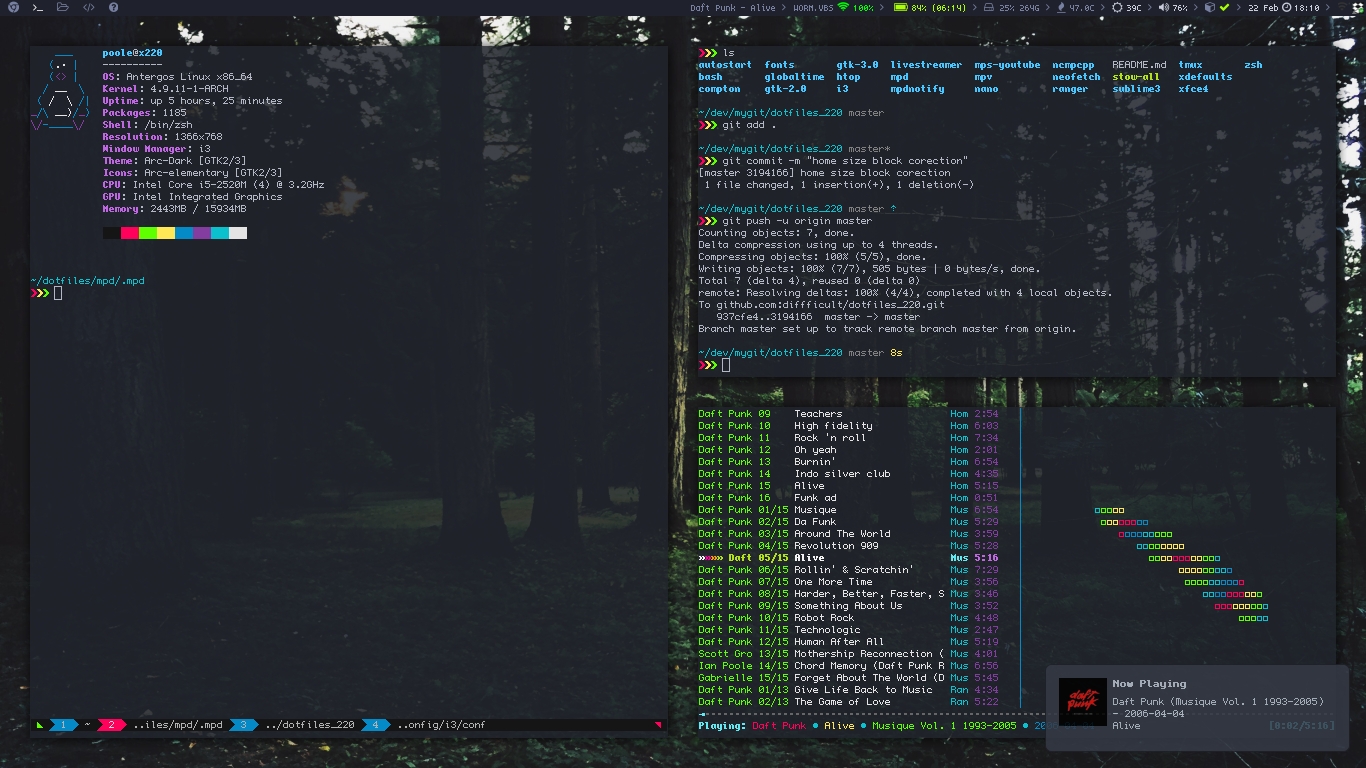1366x768 pixels.
Task: Select track Rollin' & Scratchin'
Action: tap(848, 570)
